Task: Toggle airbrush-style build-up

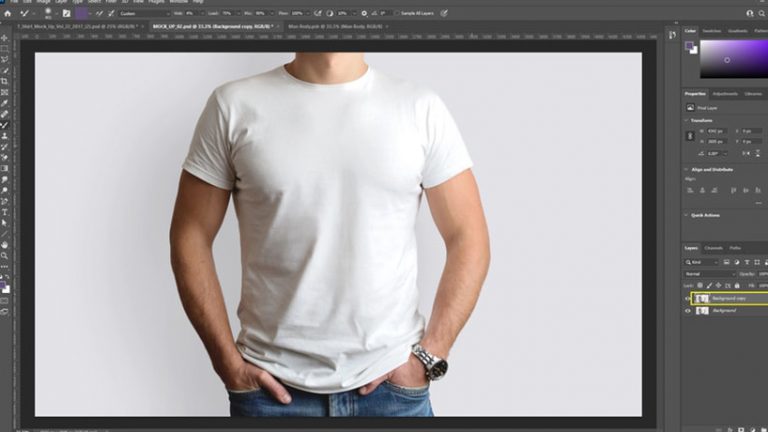Action: point(318,14)
